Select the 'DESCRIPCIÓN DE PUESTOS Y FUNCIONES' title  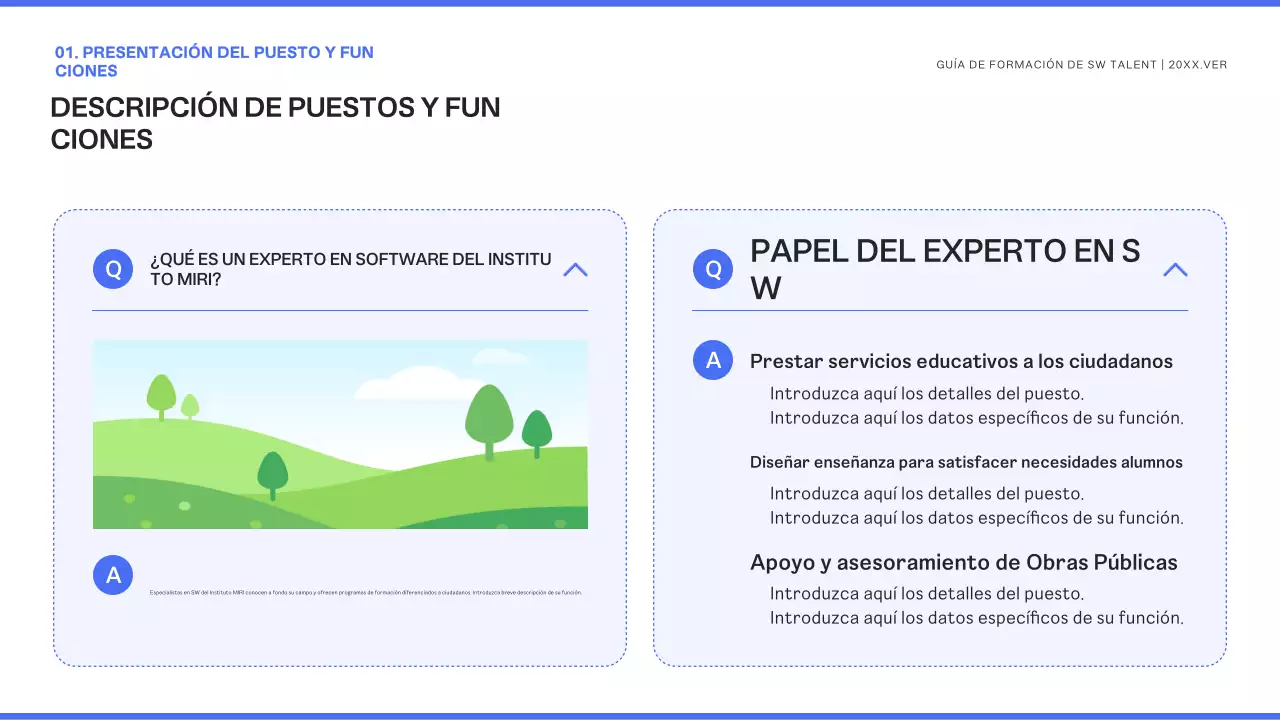coord(275,123)
